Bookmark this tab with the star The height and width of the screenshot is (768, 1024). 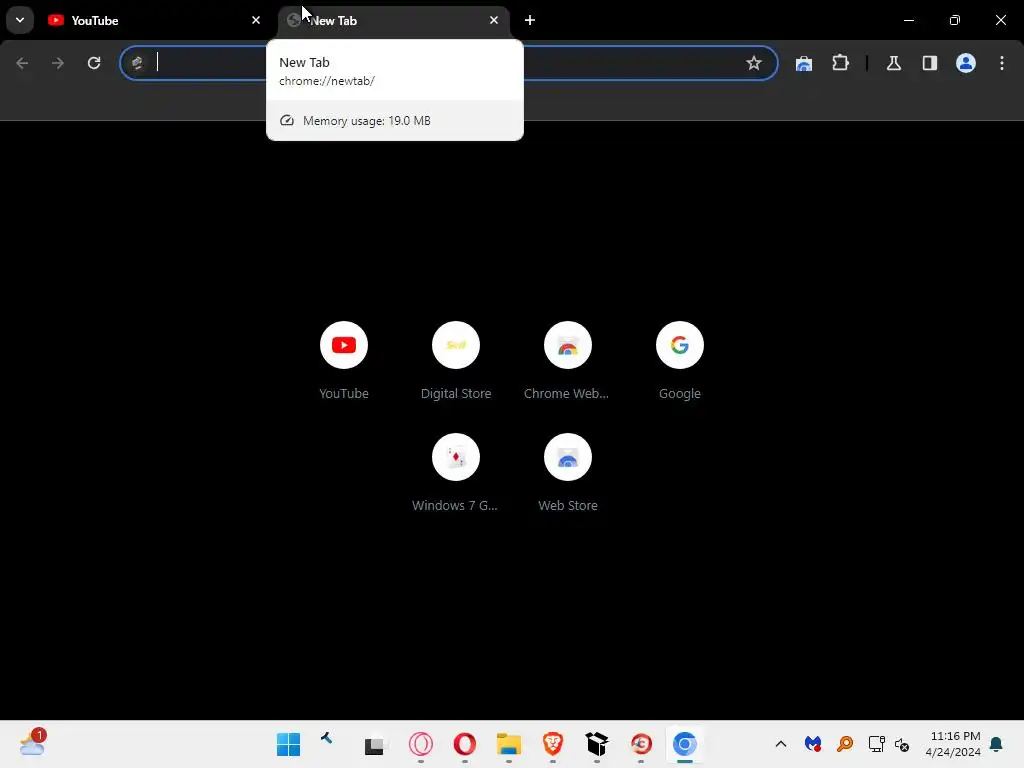tap(754, 63)
